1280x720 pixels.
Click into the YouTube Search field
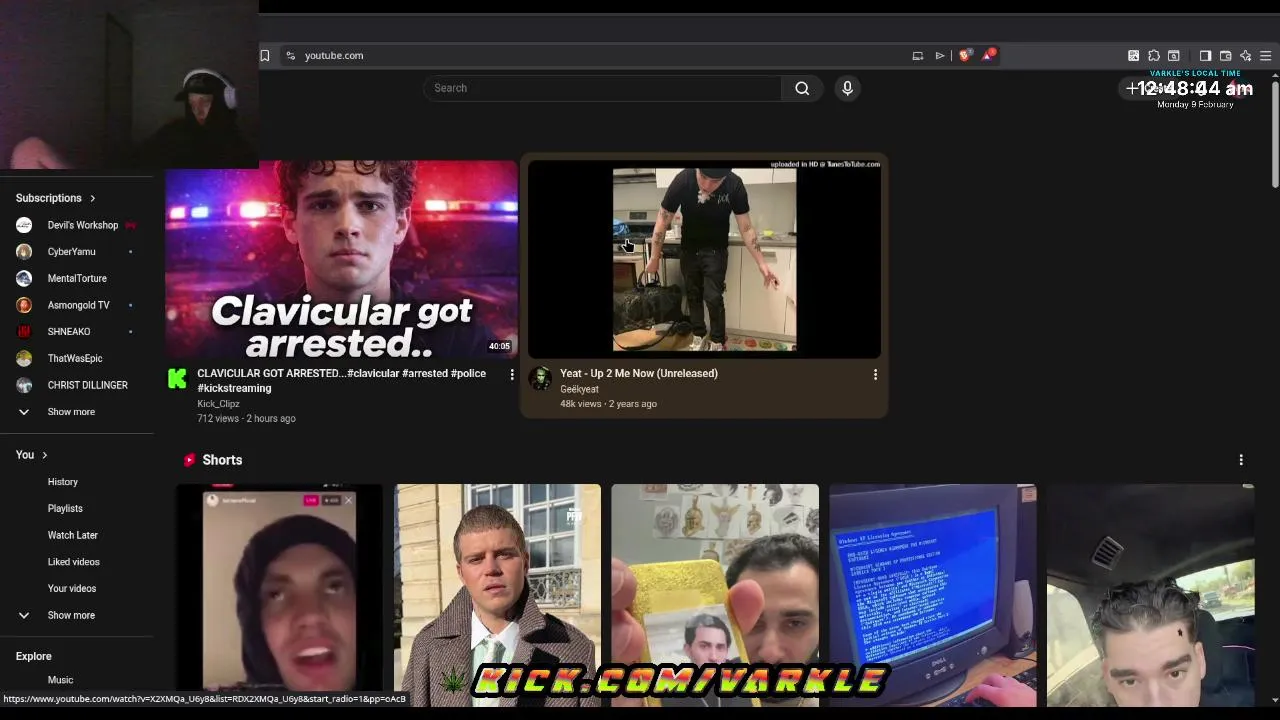click(x=603, y=88)
